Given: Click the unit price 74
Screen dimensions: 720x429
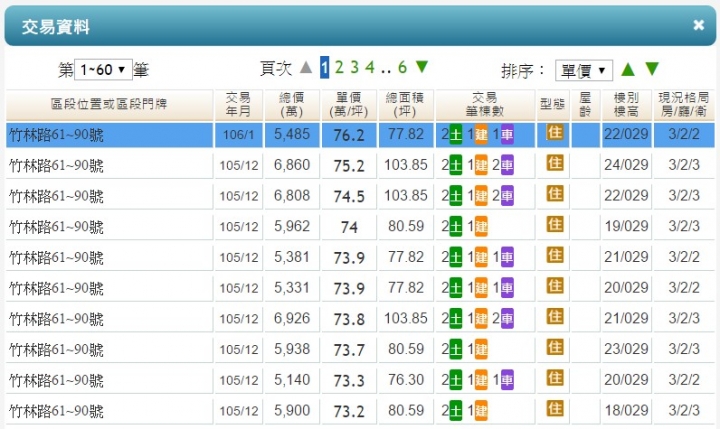Looking at the screenshot, I should pos(349,227).
